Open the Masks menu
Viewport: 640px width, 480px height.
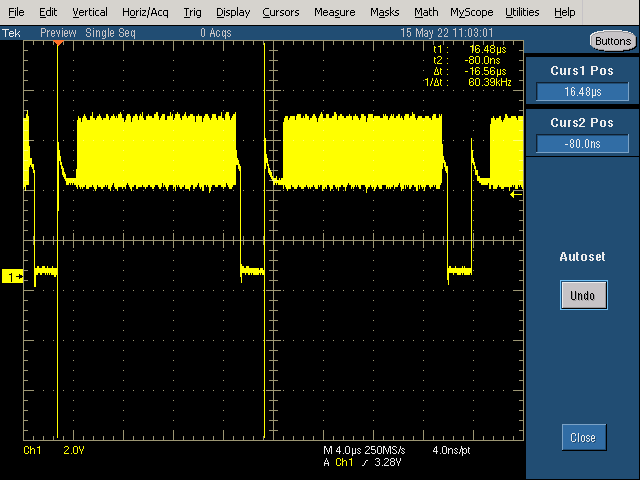point(384,12)
